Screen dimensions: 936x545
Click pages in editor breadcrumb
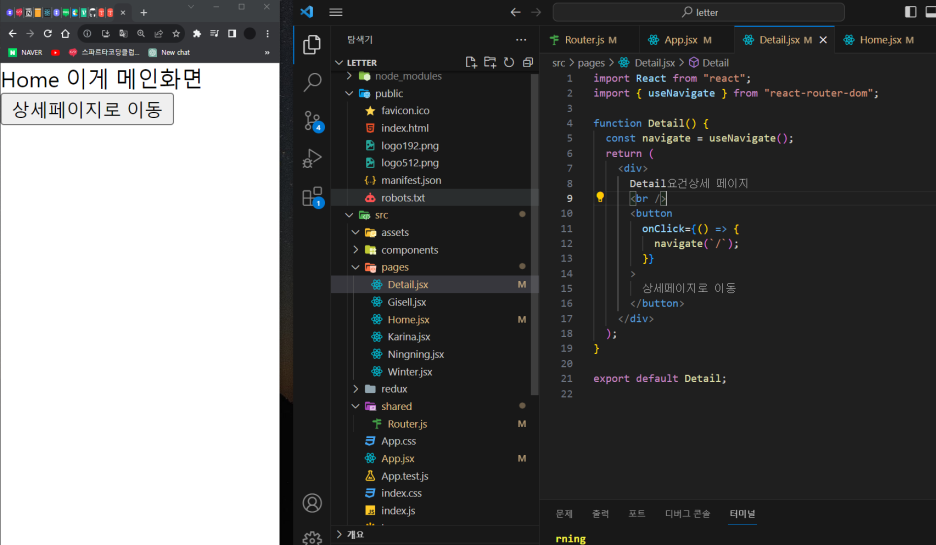pos(591,63)
